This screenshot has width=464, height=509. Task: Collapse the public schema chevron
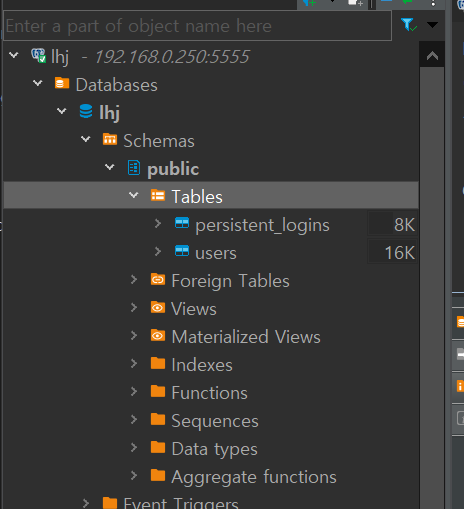[x=110, y=166]
